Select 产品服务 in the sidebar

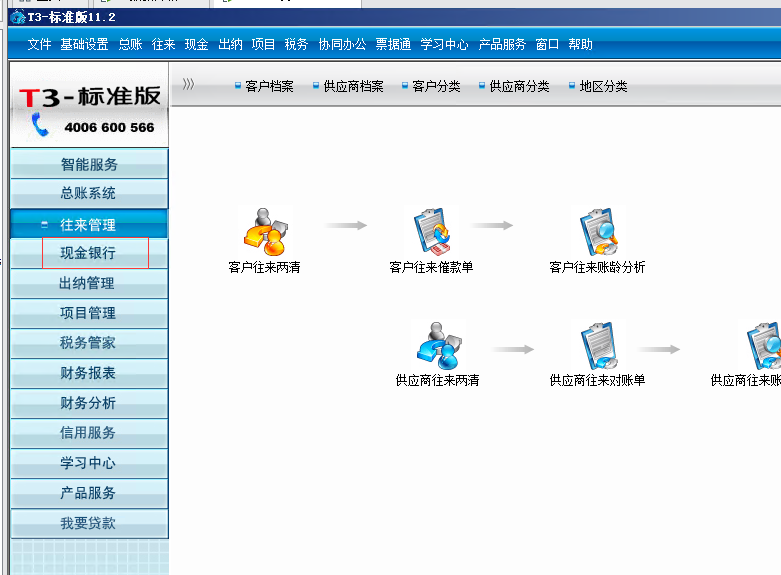point(89,493)
